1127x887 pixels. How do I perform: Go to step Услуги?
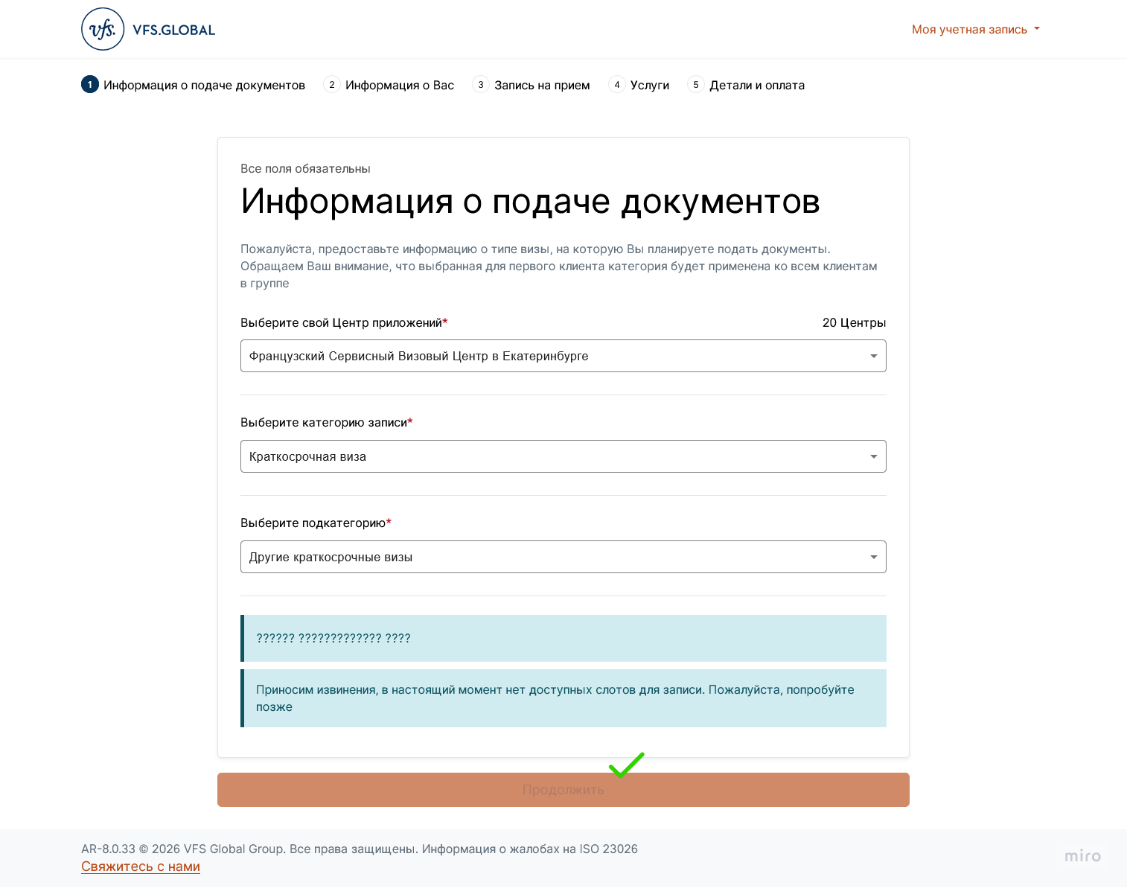tap(639, 85)
